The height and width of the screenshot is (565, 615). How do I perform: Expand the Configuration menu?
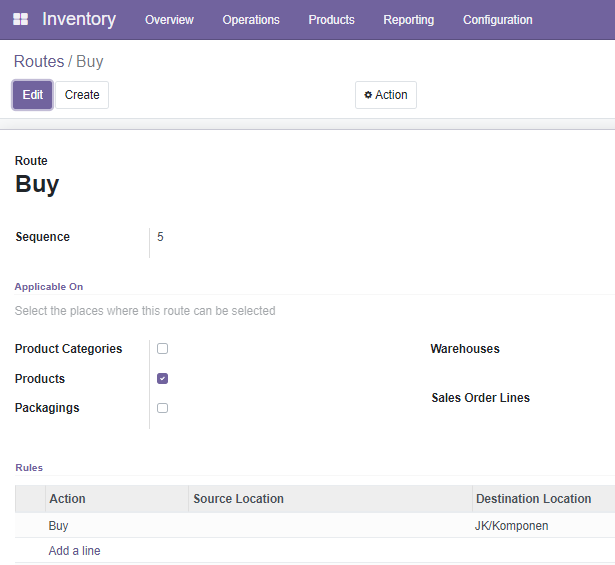coord(498,20)
